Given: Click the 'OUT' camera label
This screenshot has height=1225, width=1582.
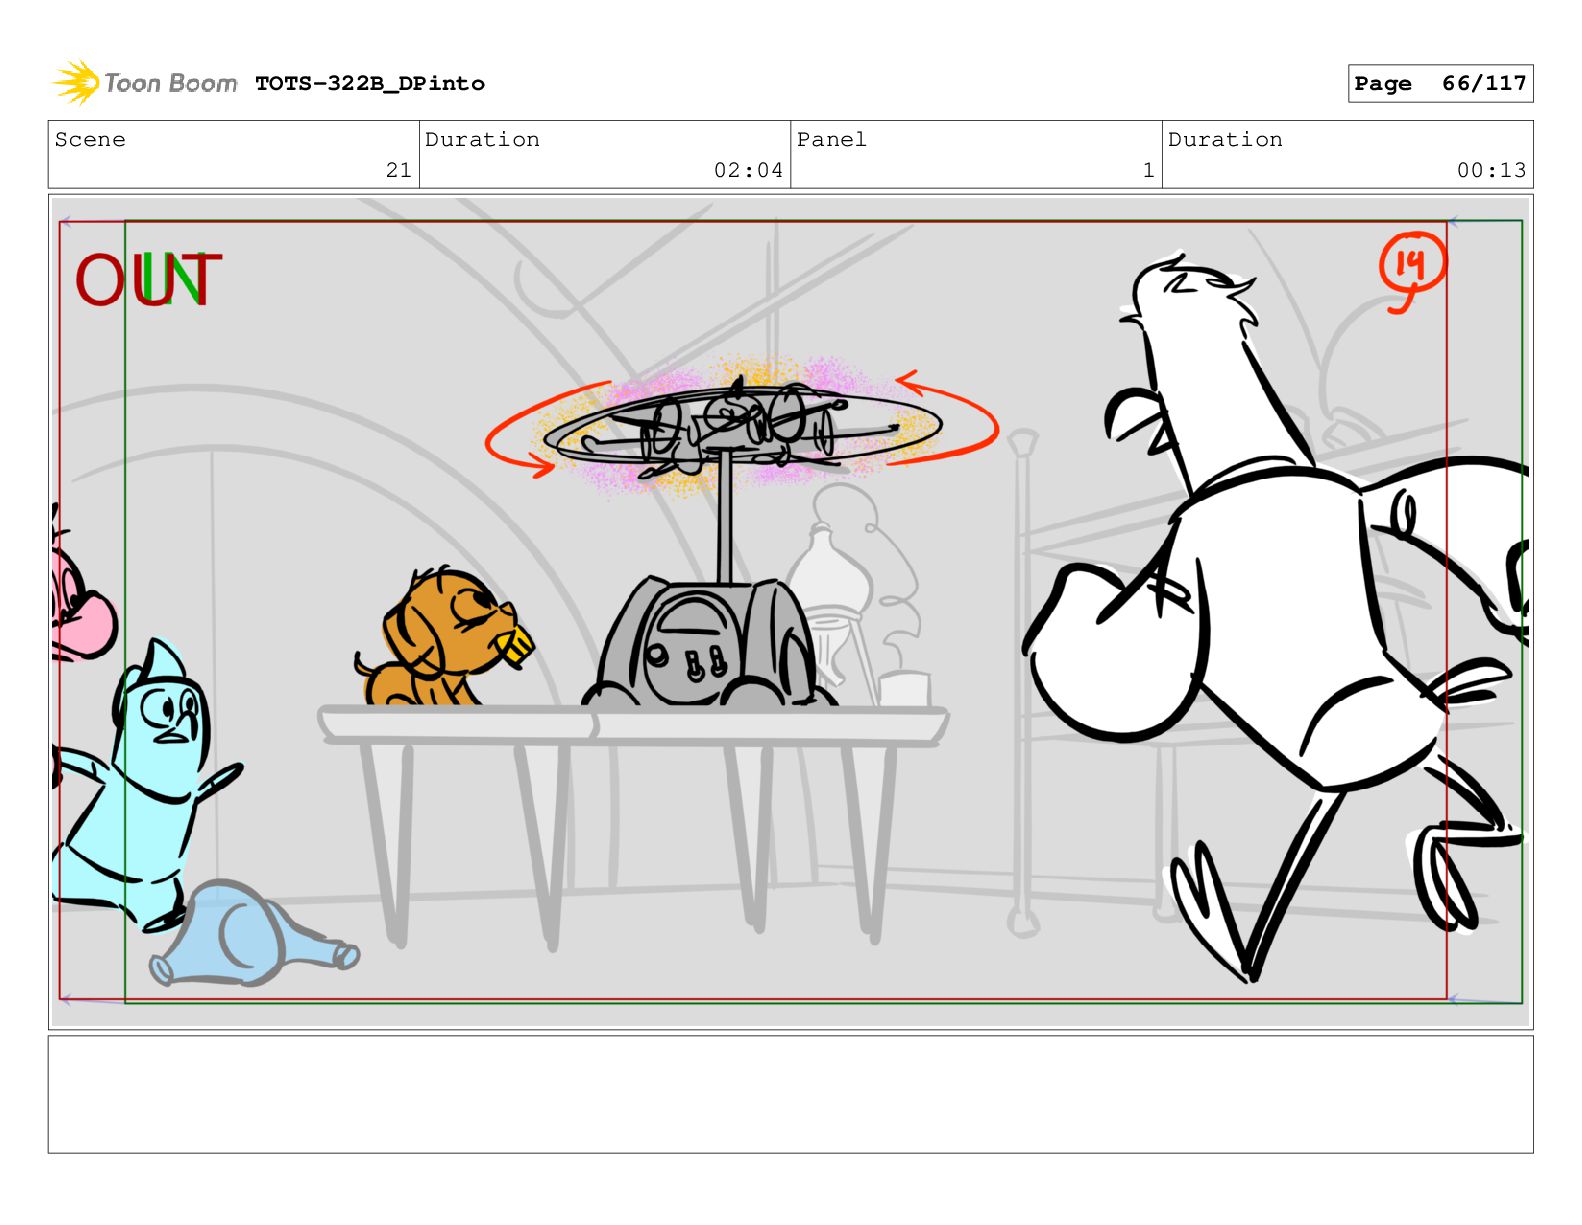Looking at the screenshot, I should tap(148, 279).
